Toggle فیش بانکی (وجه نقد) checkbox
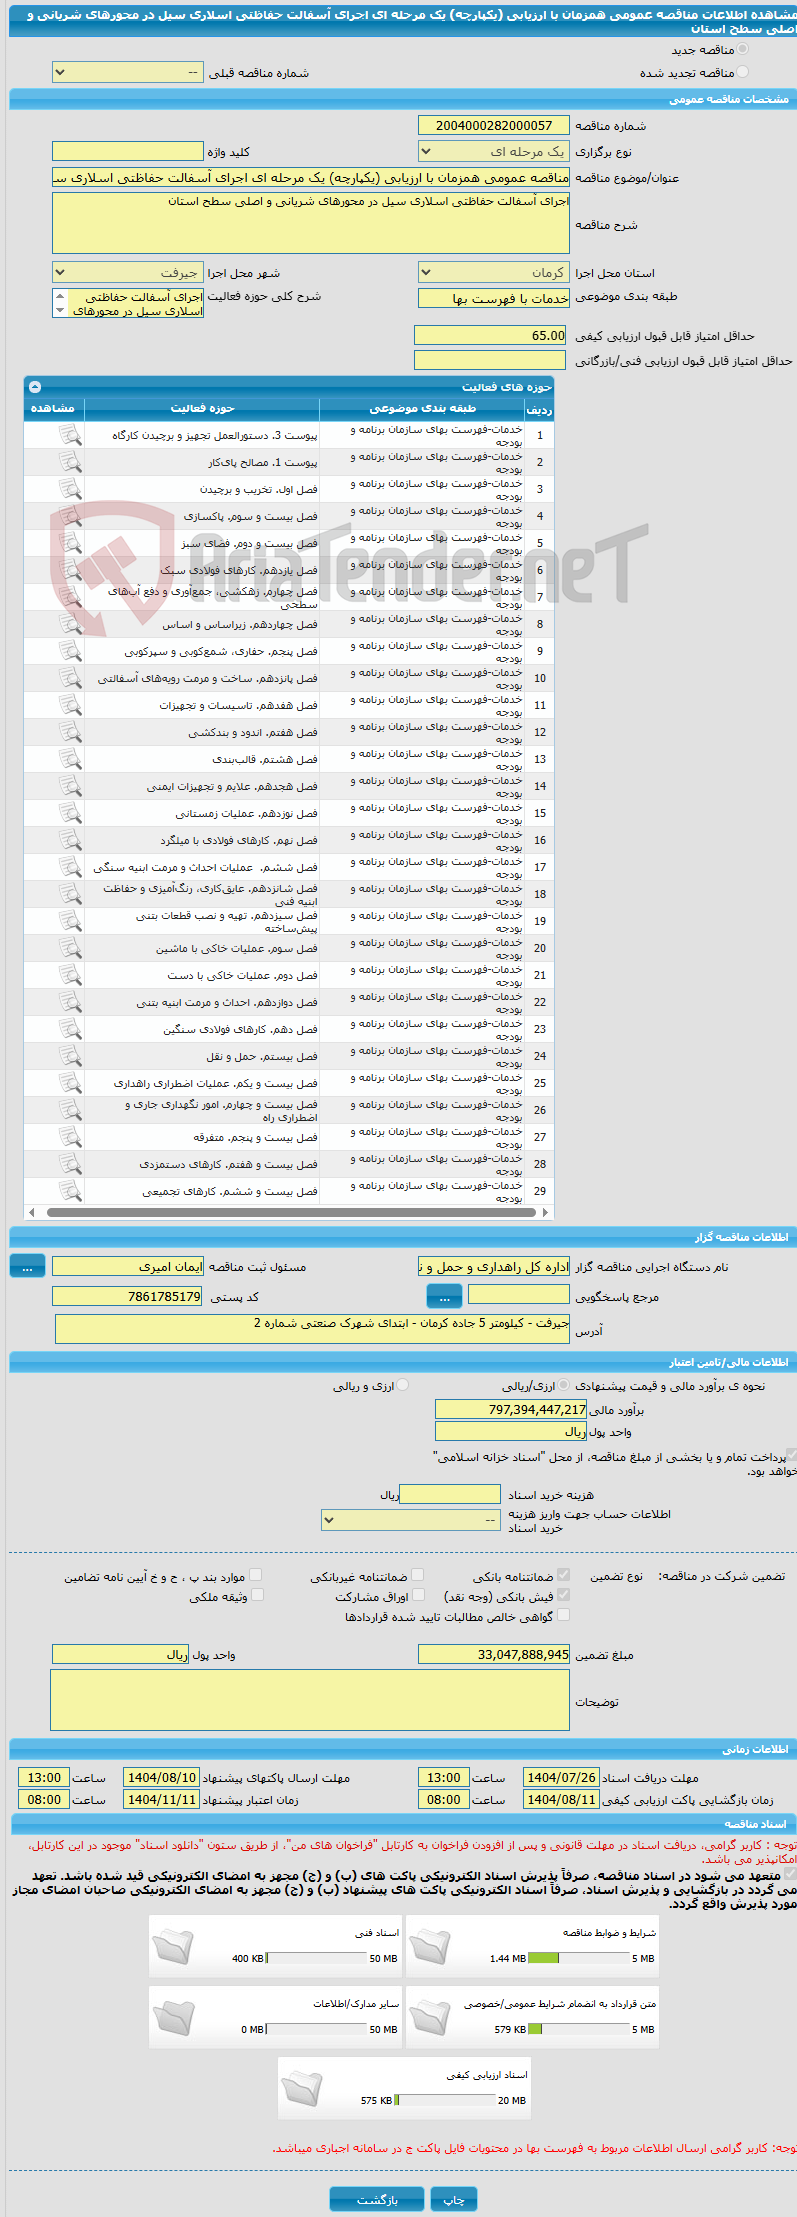797x2217 pixels. (x=563, y=1595)
